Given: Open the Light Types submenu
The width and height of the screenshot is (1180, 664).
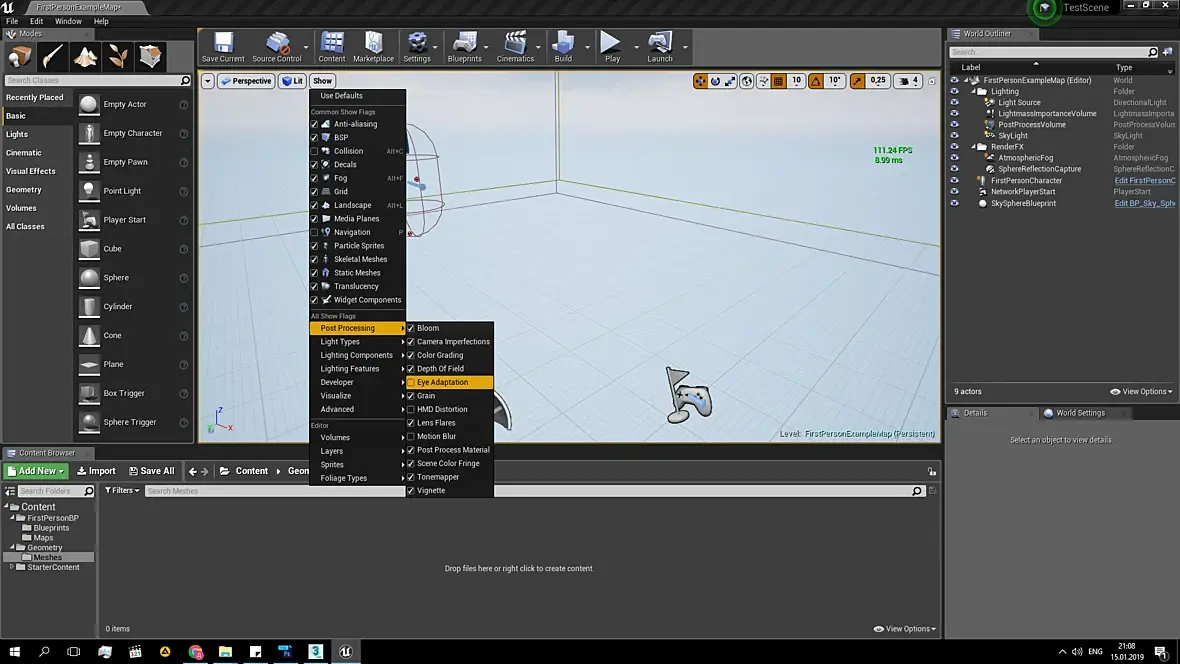Looking at the screenshot, I should point(340,342).
